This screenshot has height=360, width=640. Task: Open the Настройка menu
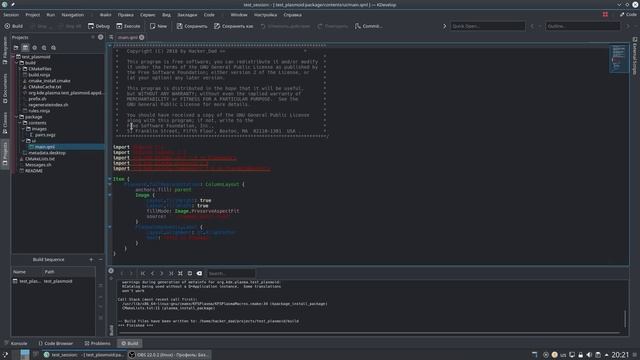(265, 15)
